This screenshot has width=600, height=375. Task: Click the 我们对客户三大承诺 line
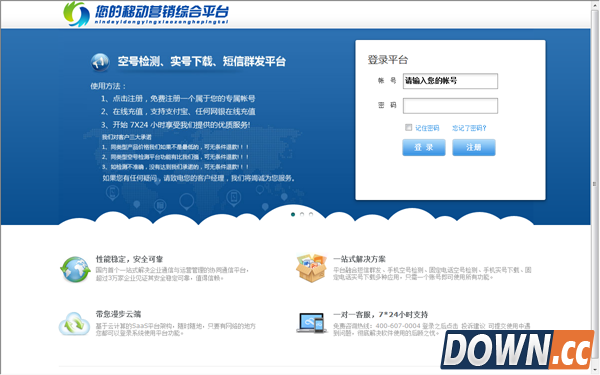pyautogui.click(x=127, y=137)
